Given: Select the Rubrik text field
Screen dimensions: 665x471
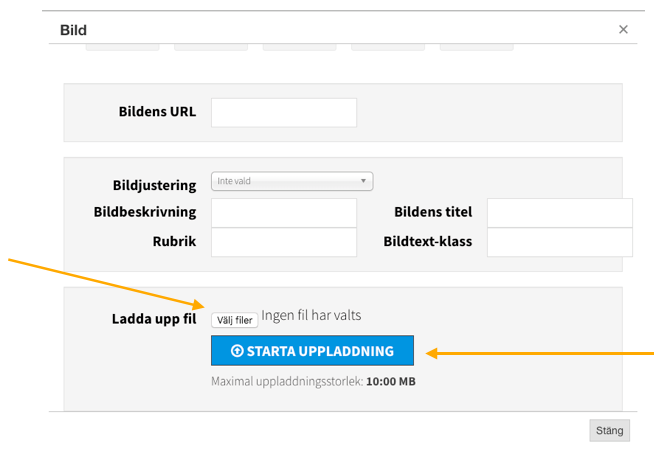Looking at the screenshot, I should 284,242.
